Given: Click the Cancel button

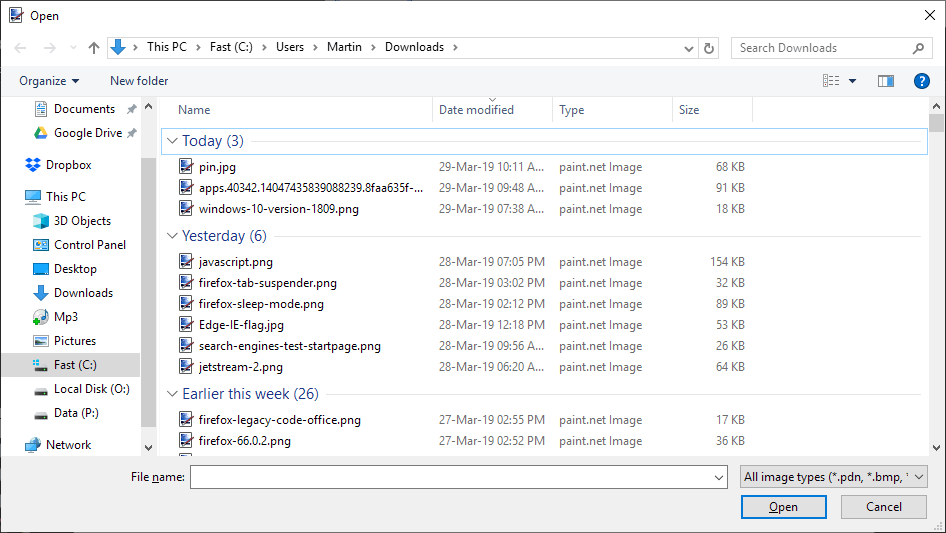Looking at the screenshot, I should click(883, 507).
